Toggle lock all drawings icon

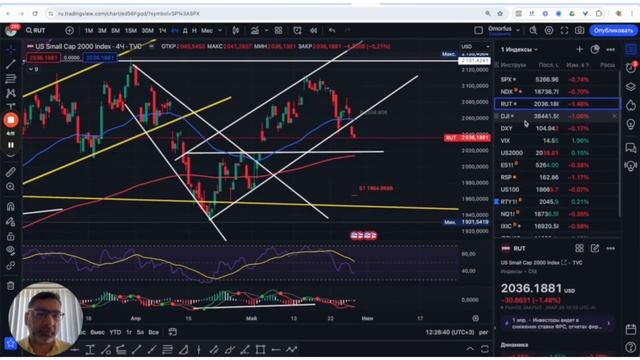[x=11, y=236]
